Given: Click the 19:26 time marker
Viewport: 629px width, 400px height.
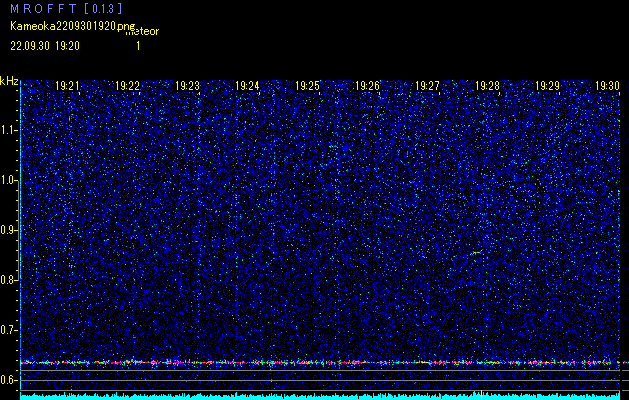Looking at the screenshot, I should coord(367,86).
